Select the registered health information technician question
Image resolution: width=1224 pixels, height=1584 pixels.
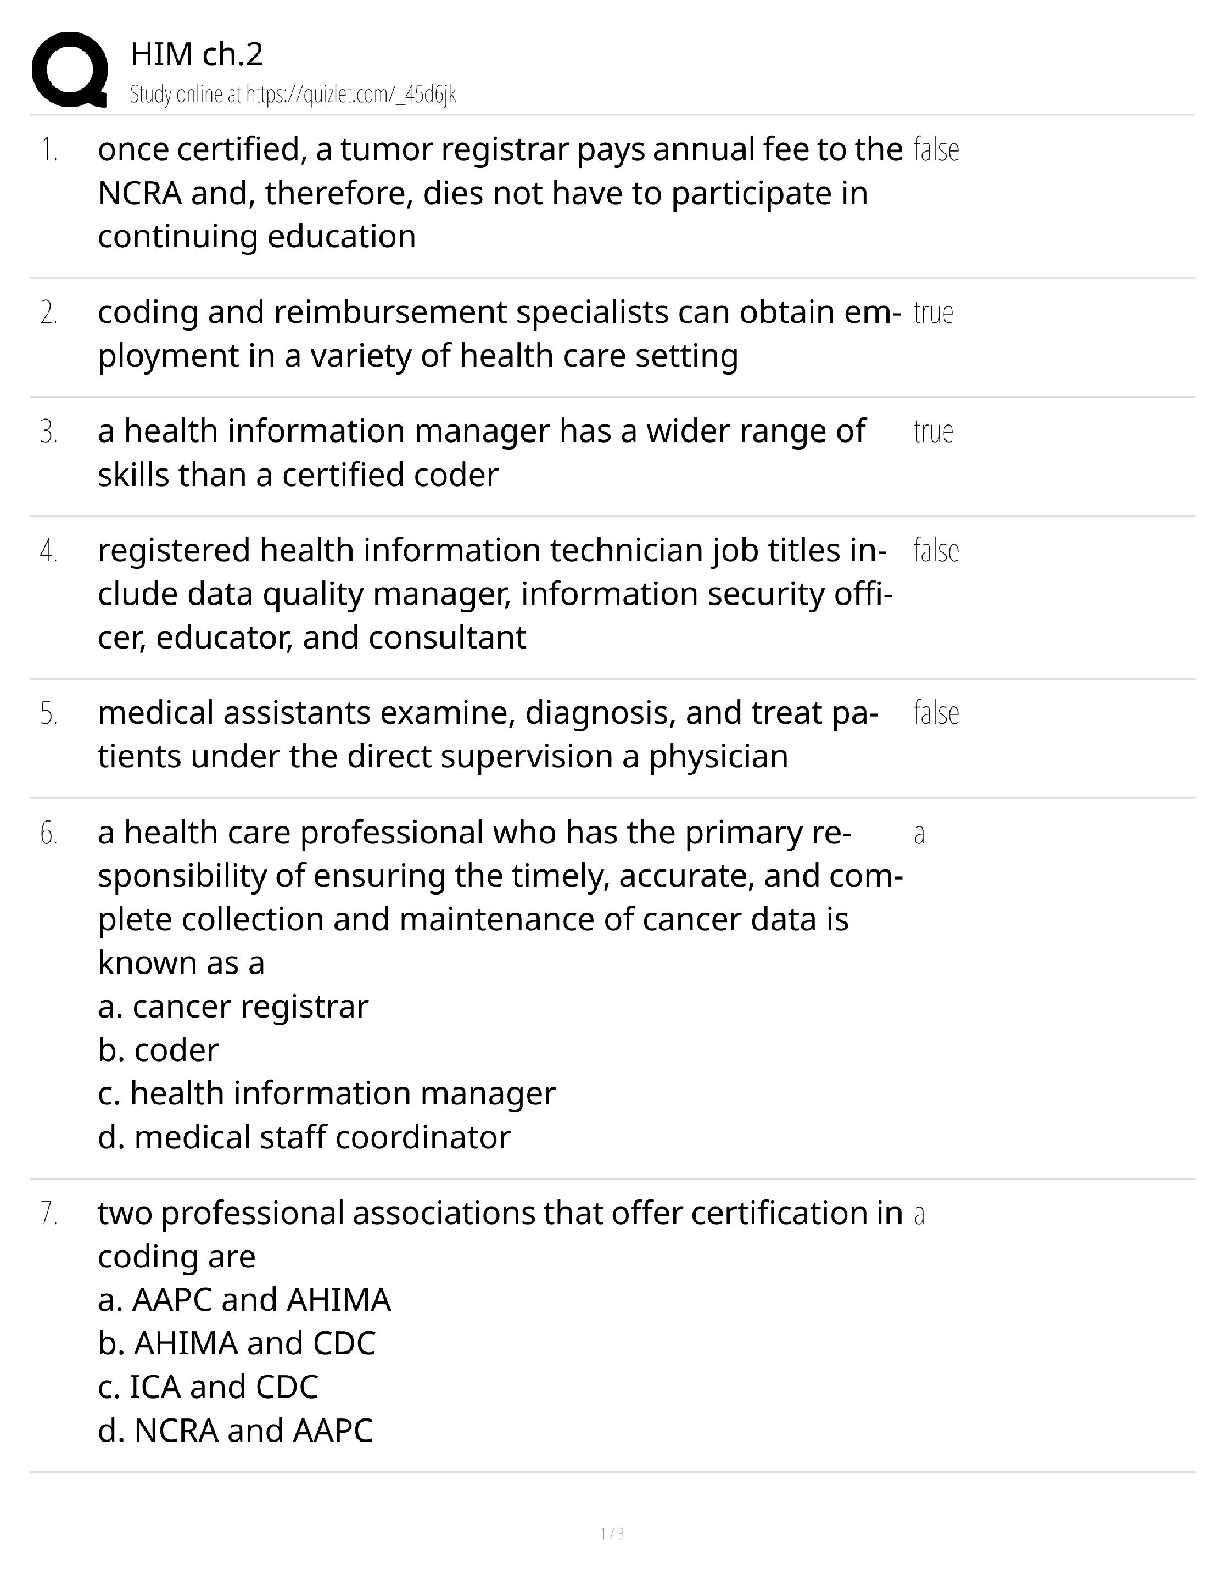(x=494, y=593)
